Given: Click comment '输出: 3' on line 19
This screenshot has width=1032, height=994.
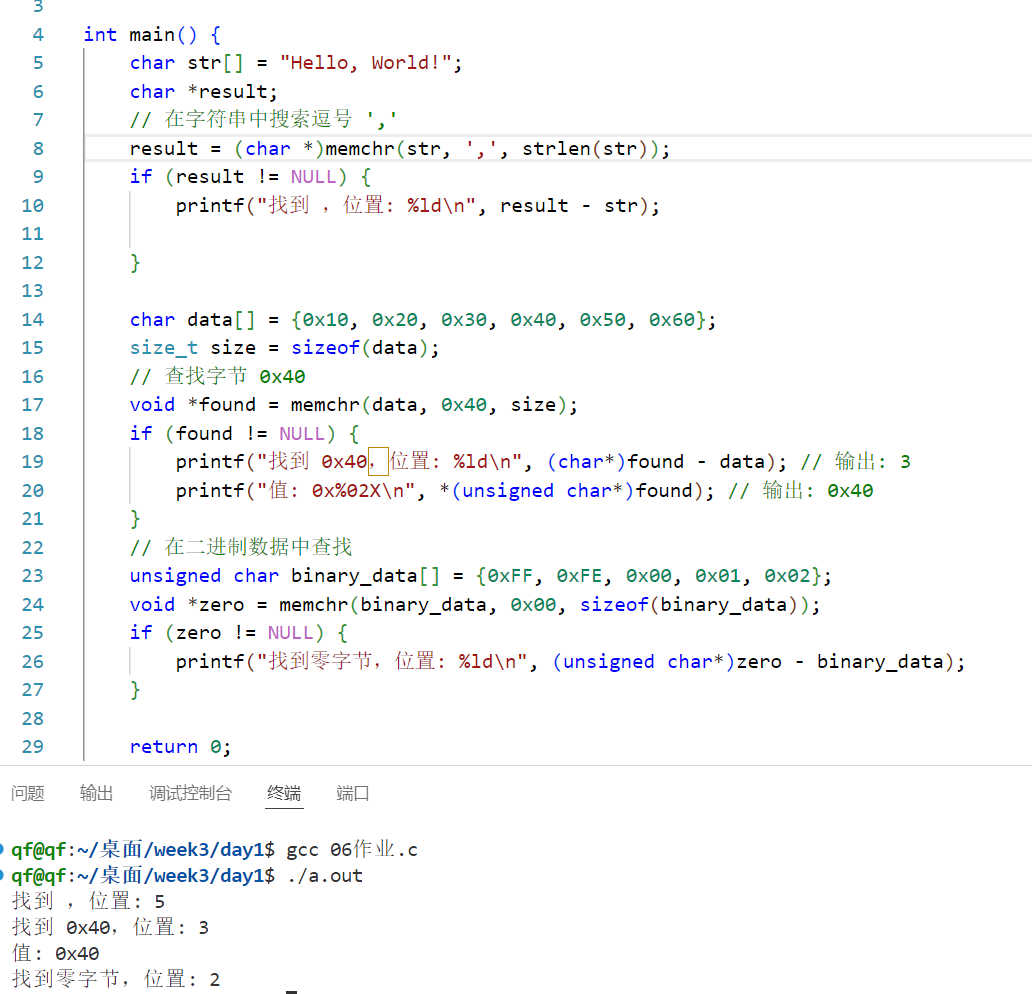Looking at the screenshot, I should point(856,462).
